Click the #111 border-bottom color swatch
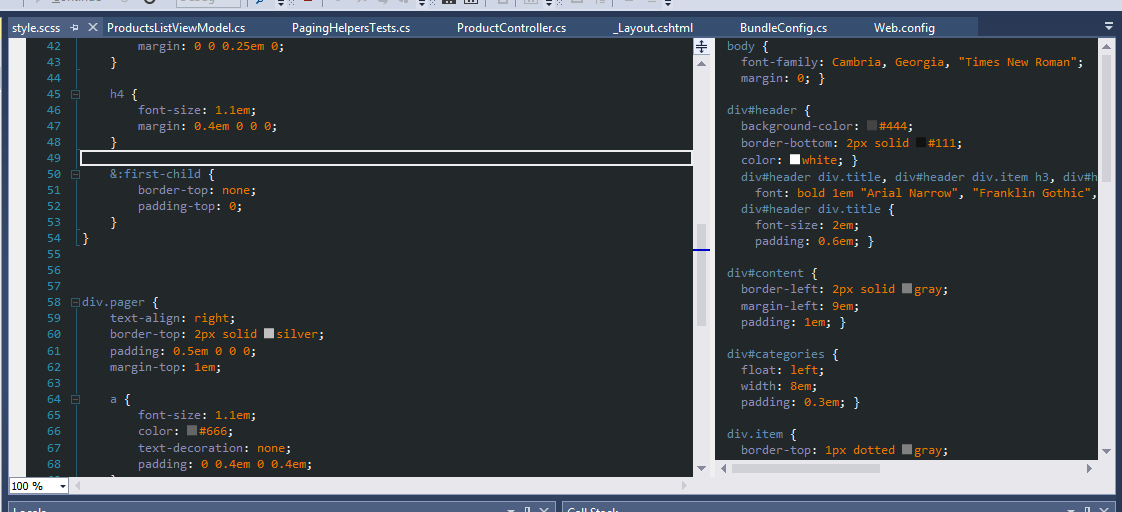 [921, 142]
